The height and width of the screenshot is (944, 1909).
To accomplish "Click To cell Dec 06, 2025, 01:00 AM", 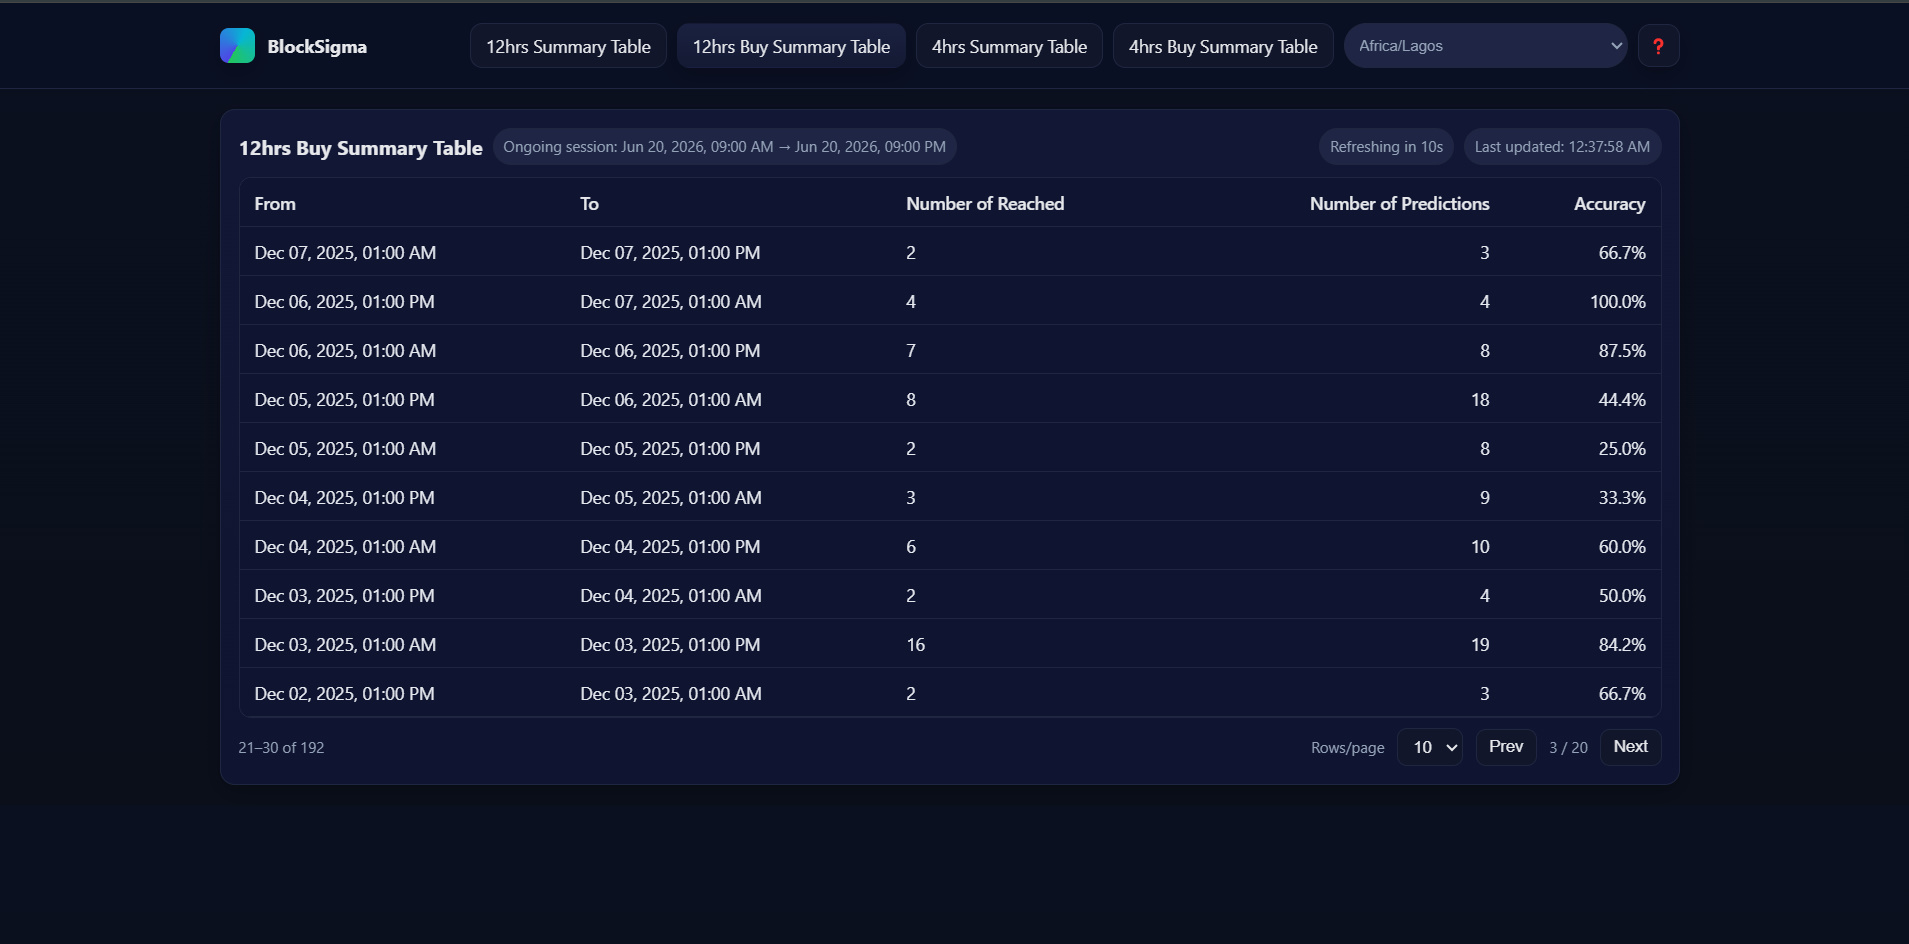I will click(671, 400).
